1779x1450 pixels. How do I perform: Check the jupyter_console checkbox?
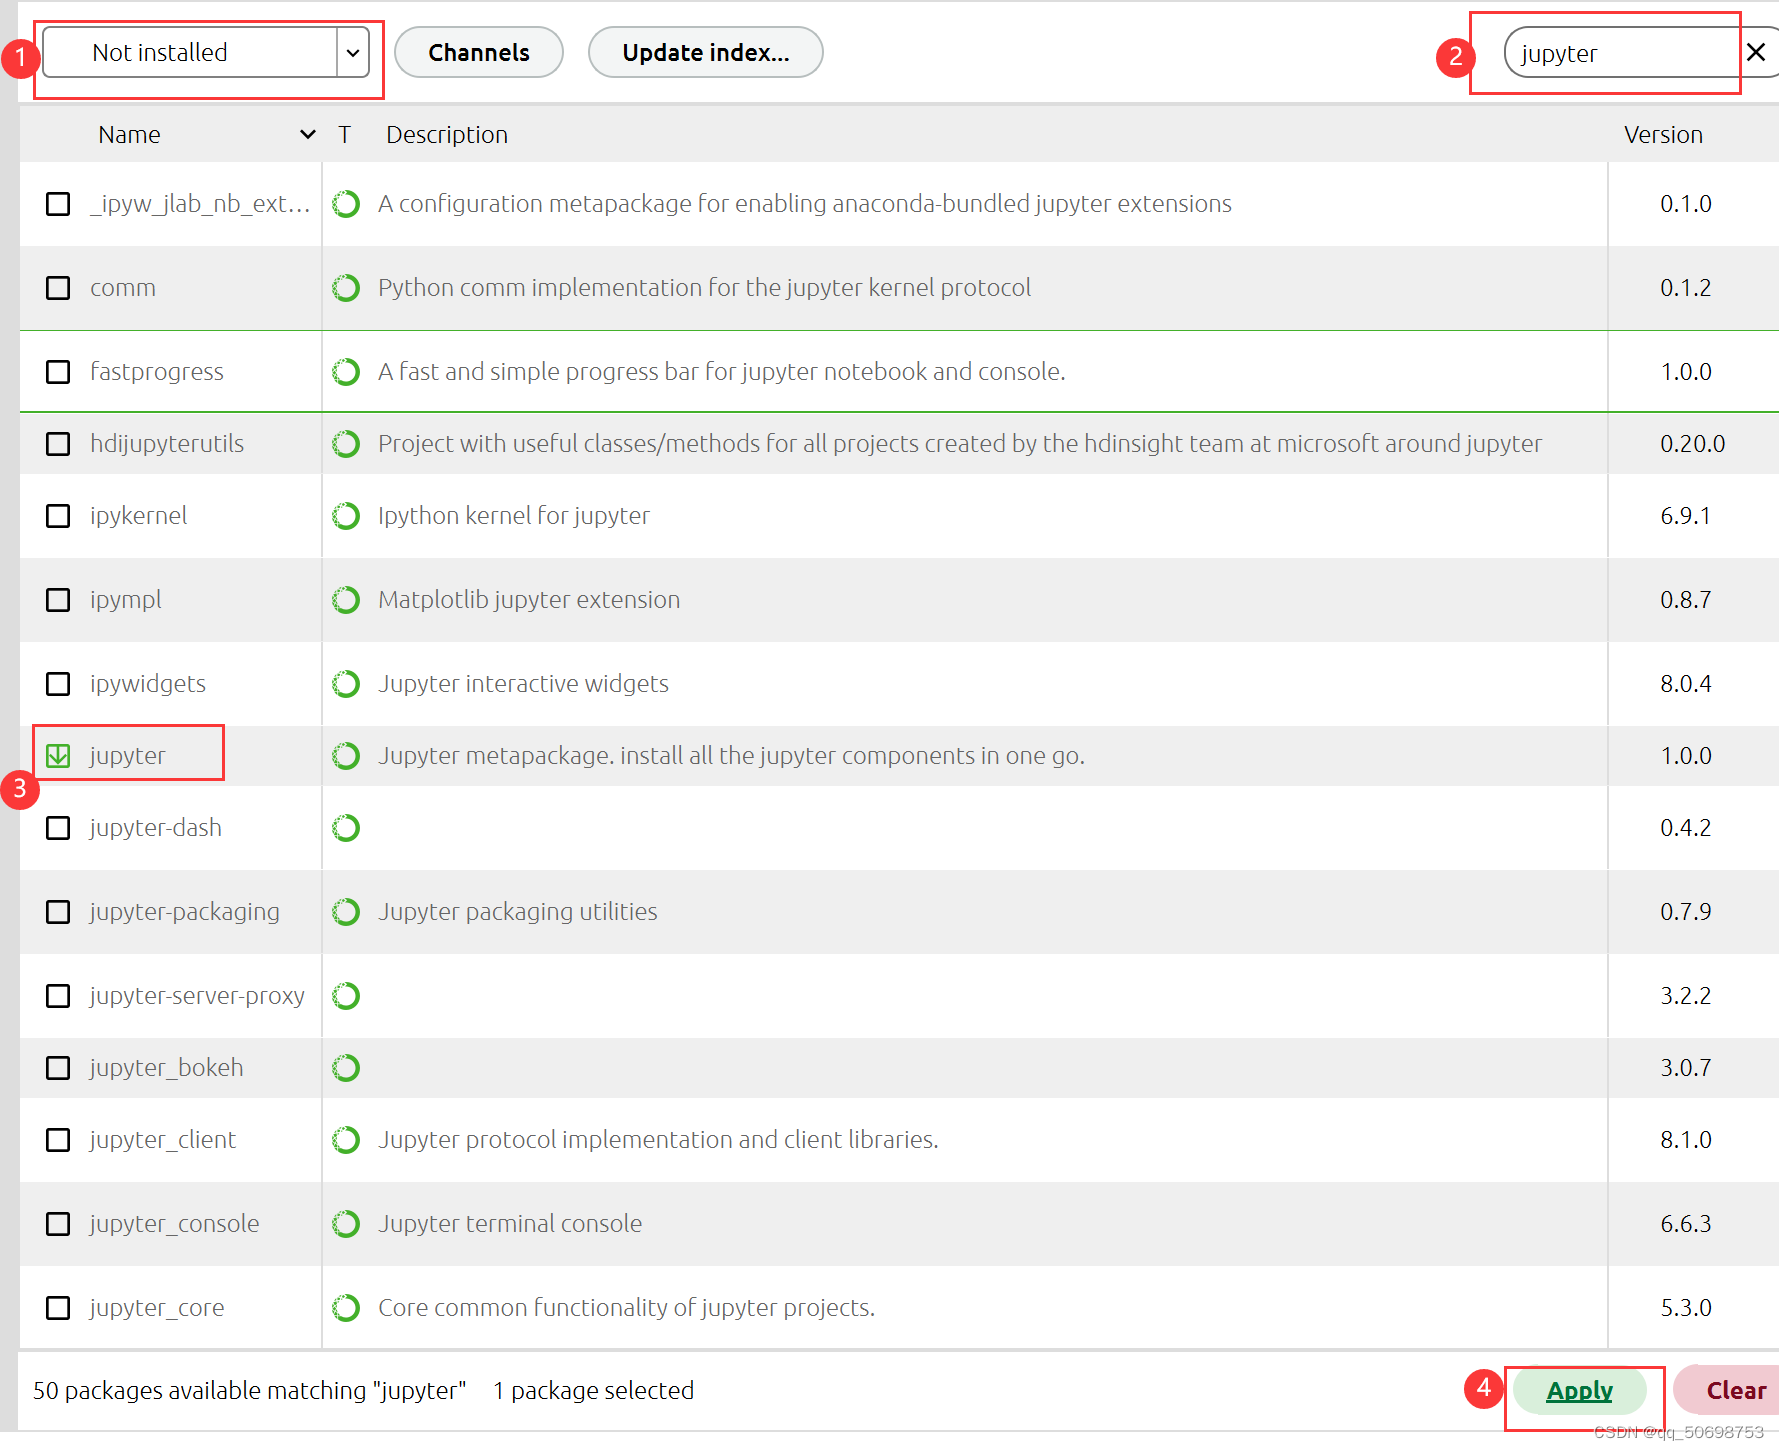click(x=58, y=1224)
